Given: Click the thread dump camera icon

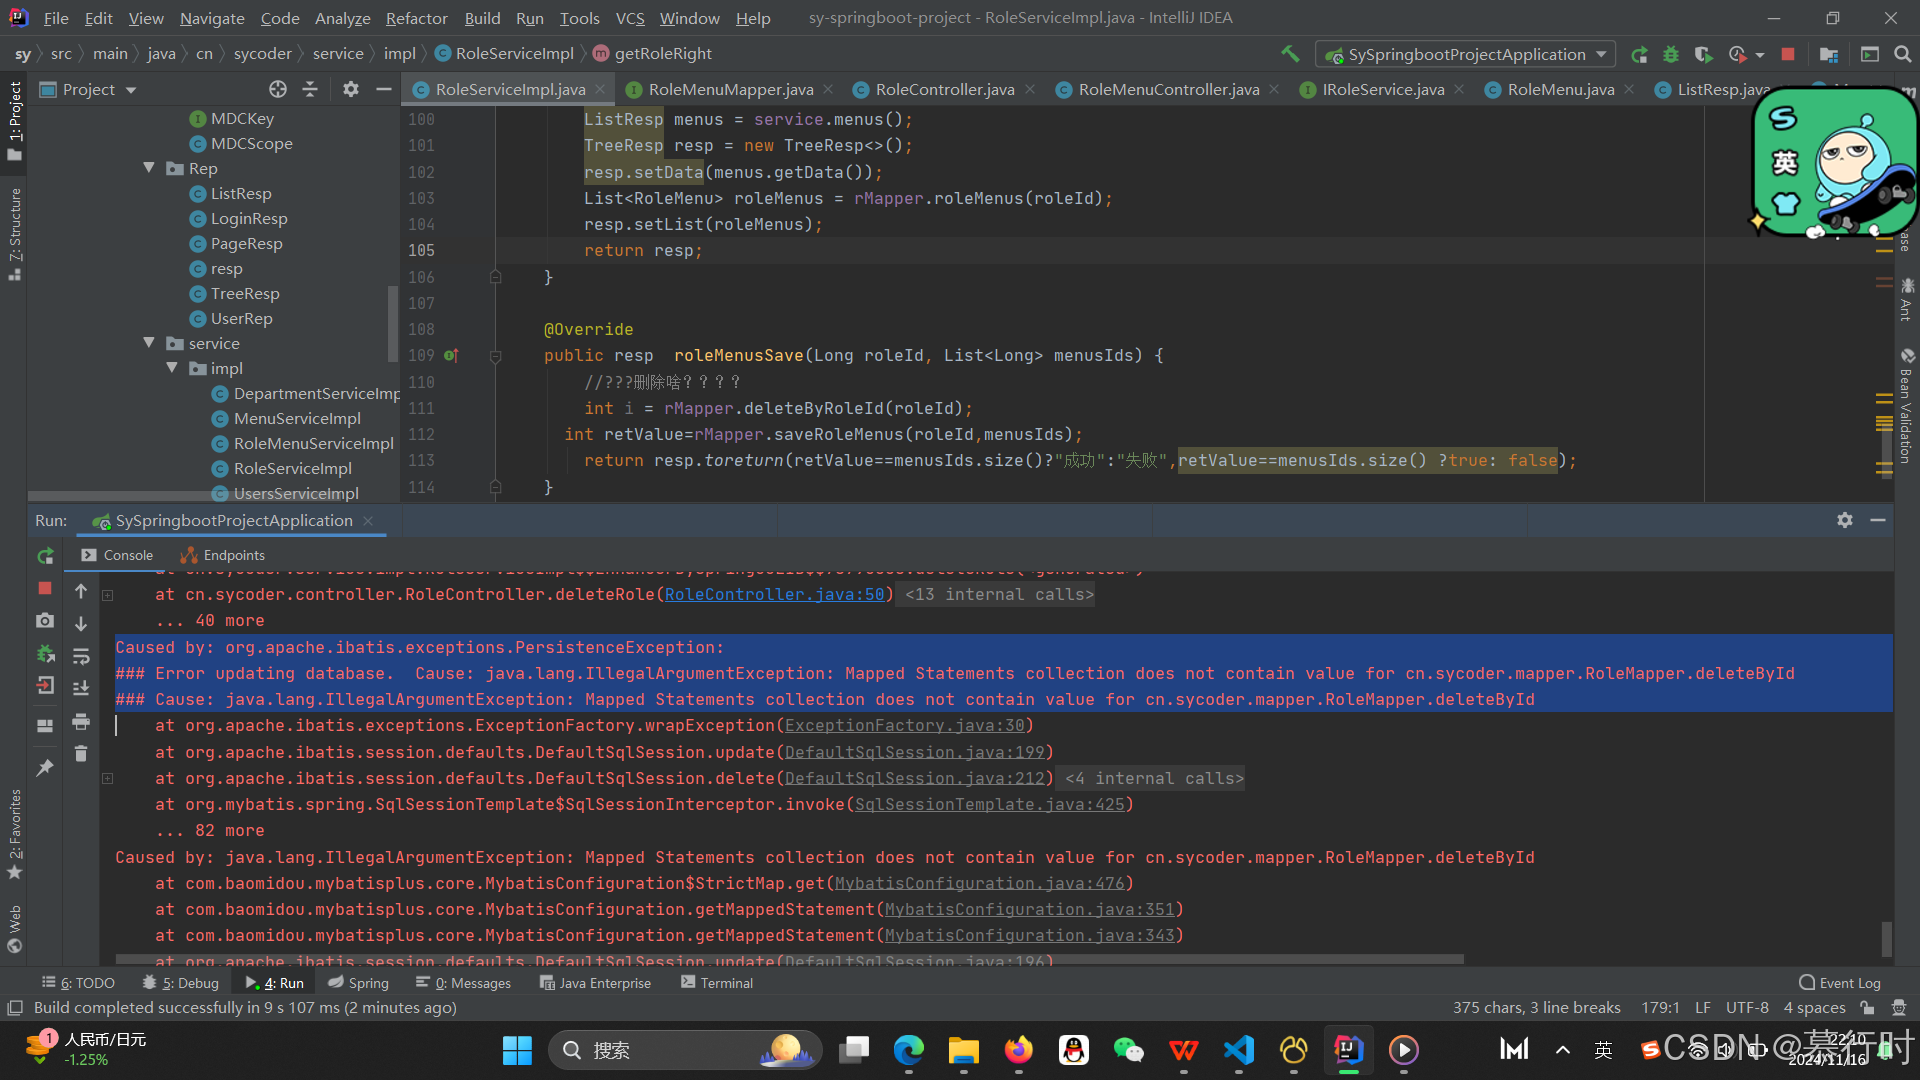Looking at the screenshot, I should point(45,621).
